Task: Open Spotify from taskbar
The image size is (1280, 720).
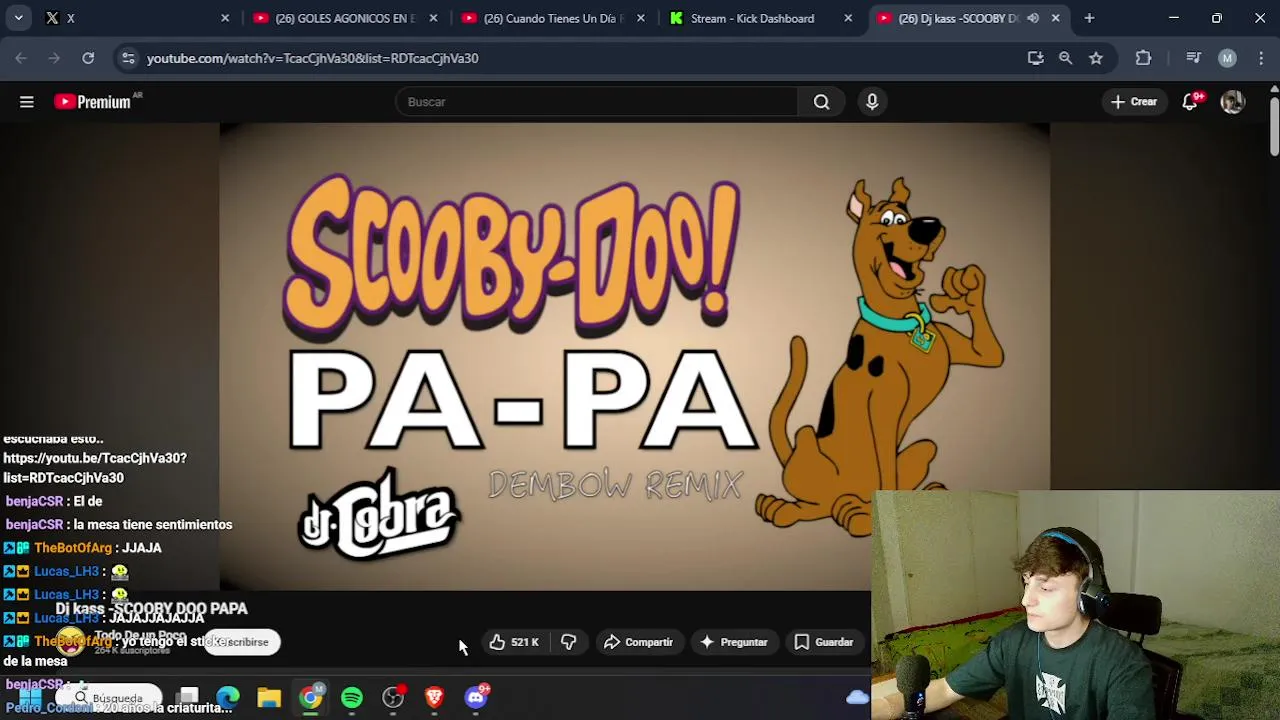Action: click(352, 698)
